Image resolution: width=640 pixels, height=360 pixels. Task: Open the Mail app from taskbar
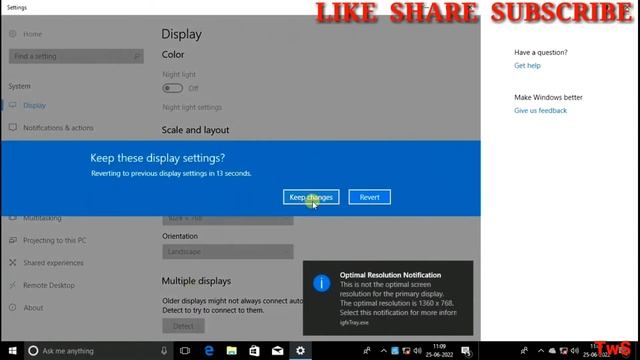click(x=278, y=351)
